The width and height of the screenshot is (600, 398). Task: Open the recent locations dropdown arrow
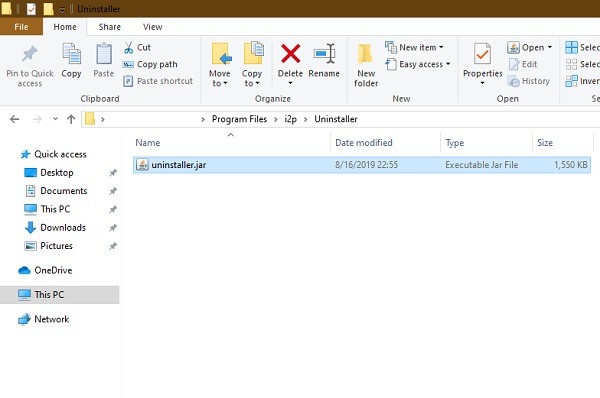(x=55, y=119)
